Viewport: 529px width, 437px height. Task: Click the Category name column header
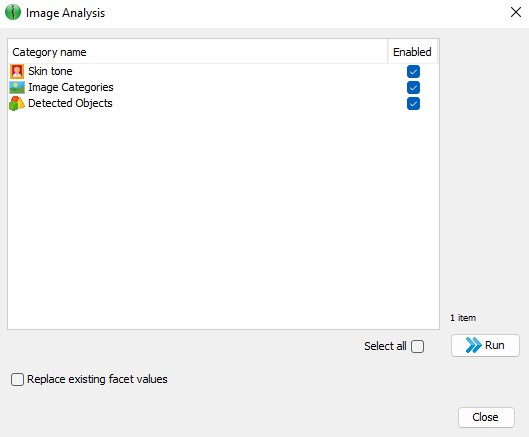[198, 52]
